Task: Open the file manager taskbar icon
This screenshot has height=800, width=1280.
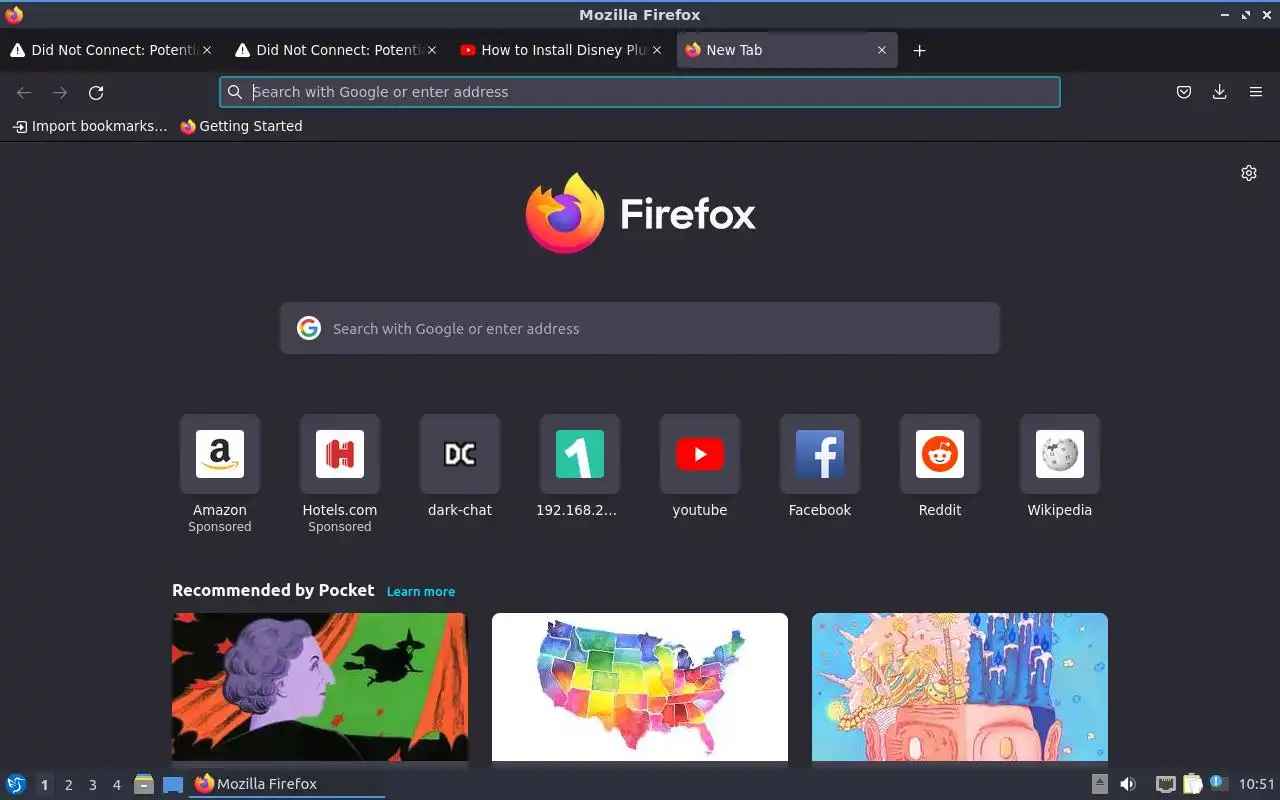Action: 144,784
